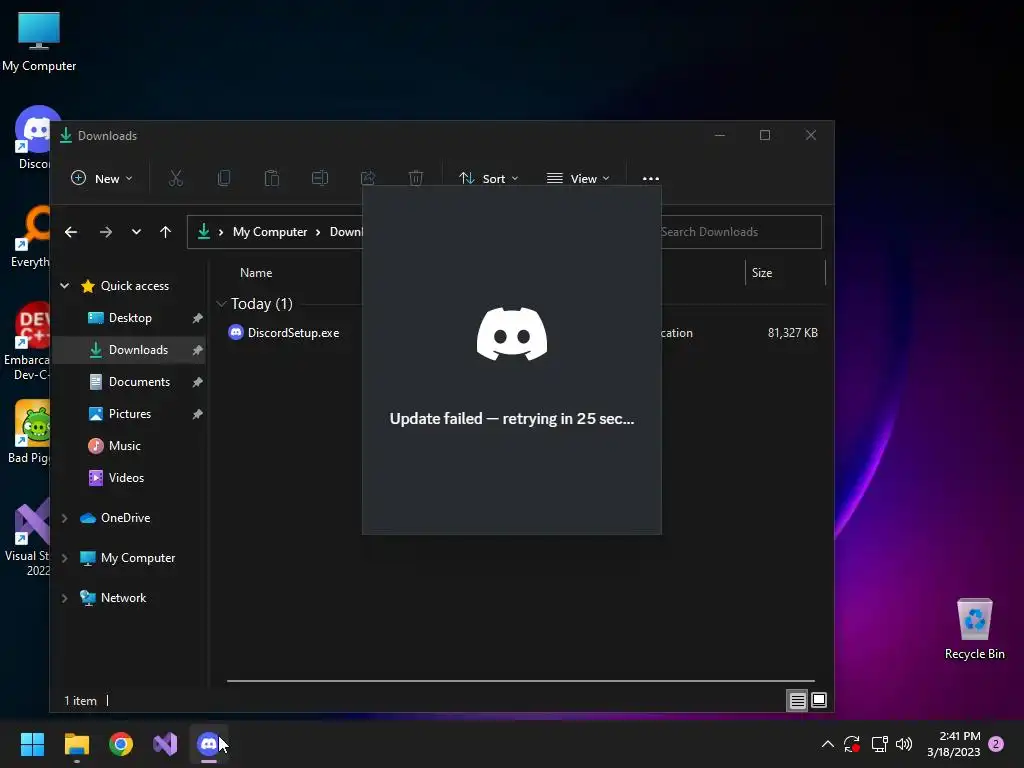Open the network tray icon
This screenshot has height=768, width=1024.
880,744
